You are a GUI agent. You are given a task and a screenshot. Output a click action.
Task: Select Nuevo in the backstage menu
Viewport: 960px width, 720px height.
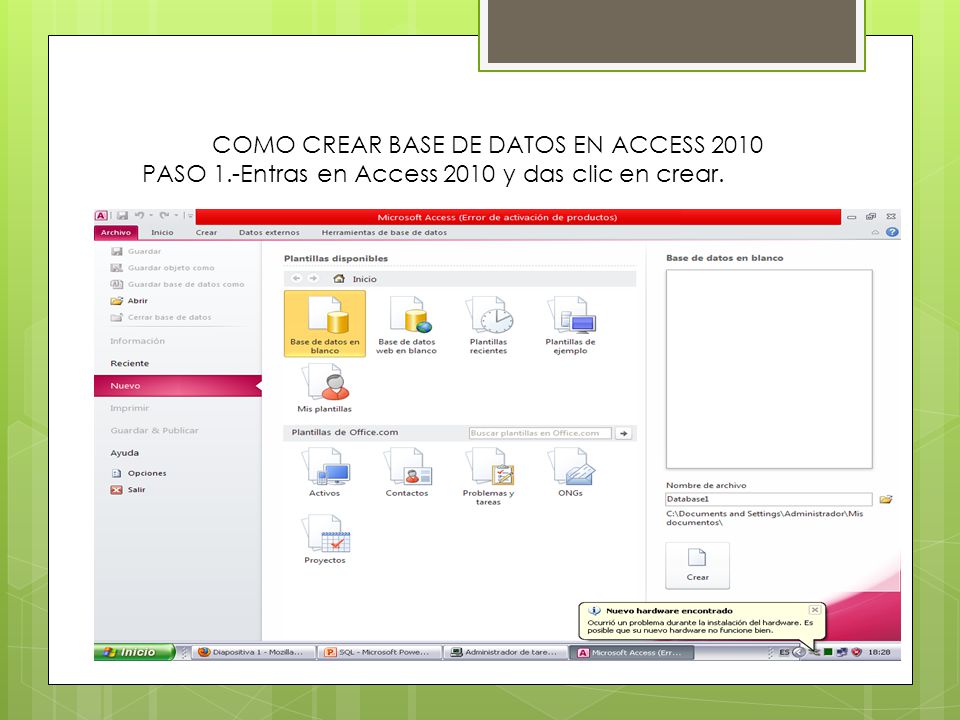coord(178,386)
